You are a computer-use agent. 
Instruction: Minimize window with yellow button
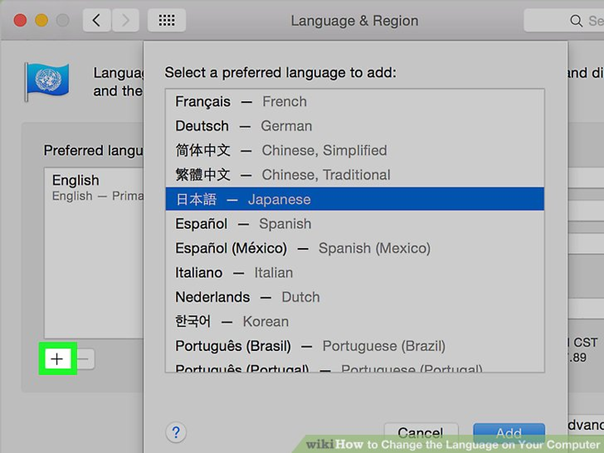pos(42,20)
